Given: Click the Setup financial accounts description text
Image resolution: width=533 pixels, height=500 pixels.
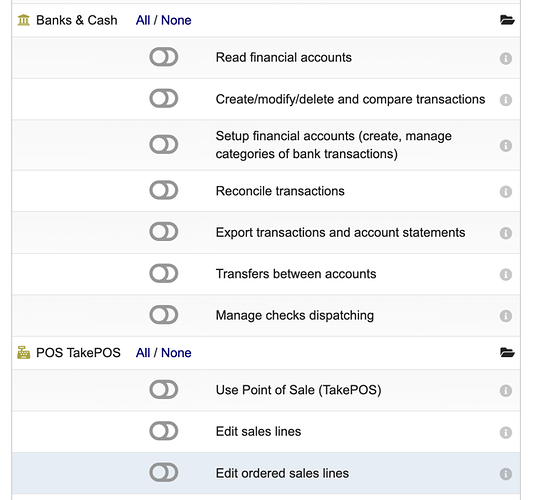Looking at the screenshot, I should tap(333, 145).
